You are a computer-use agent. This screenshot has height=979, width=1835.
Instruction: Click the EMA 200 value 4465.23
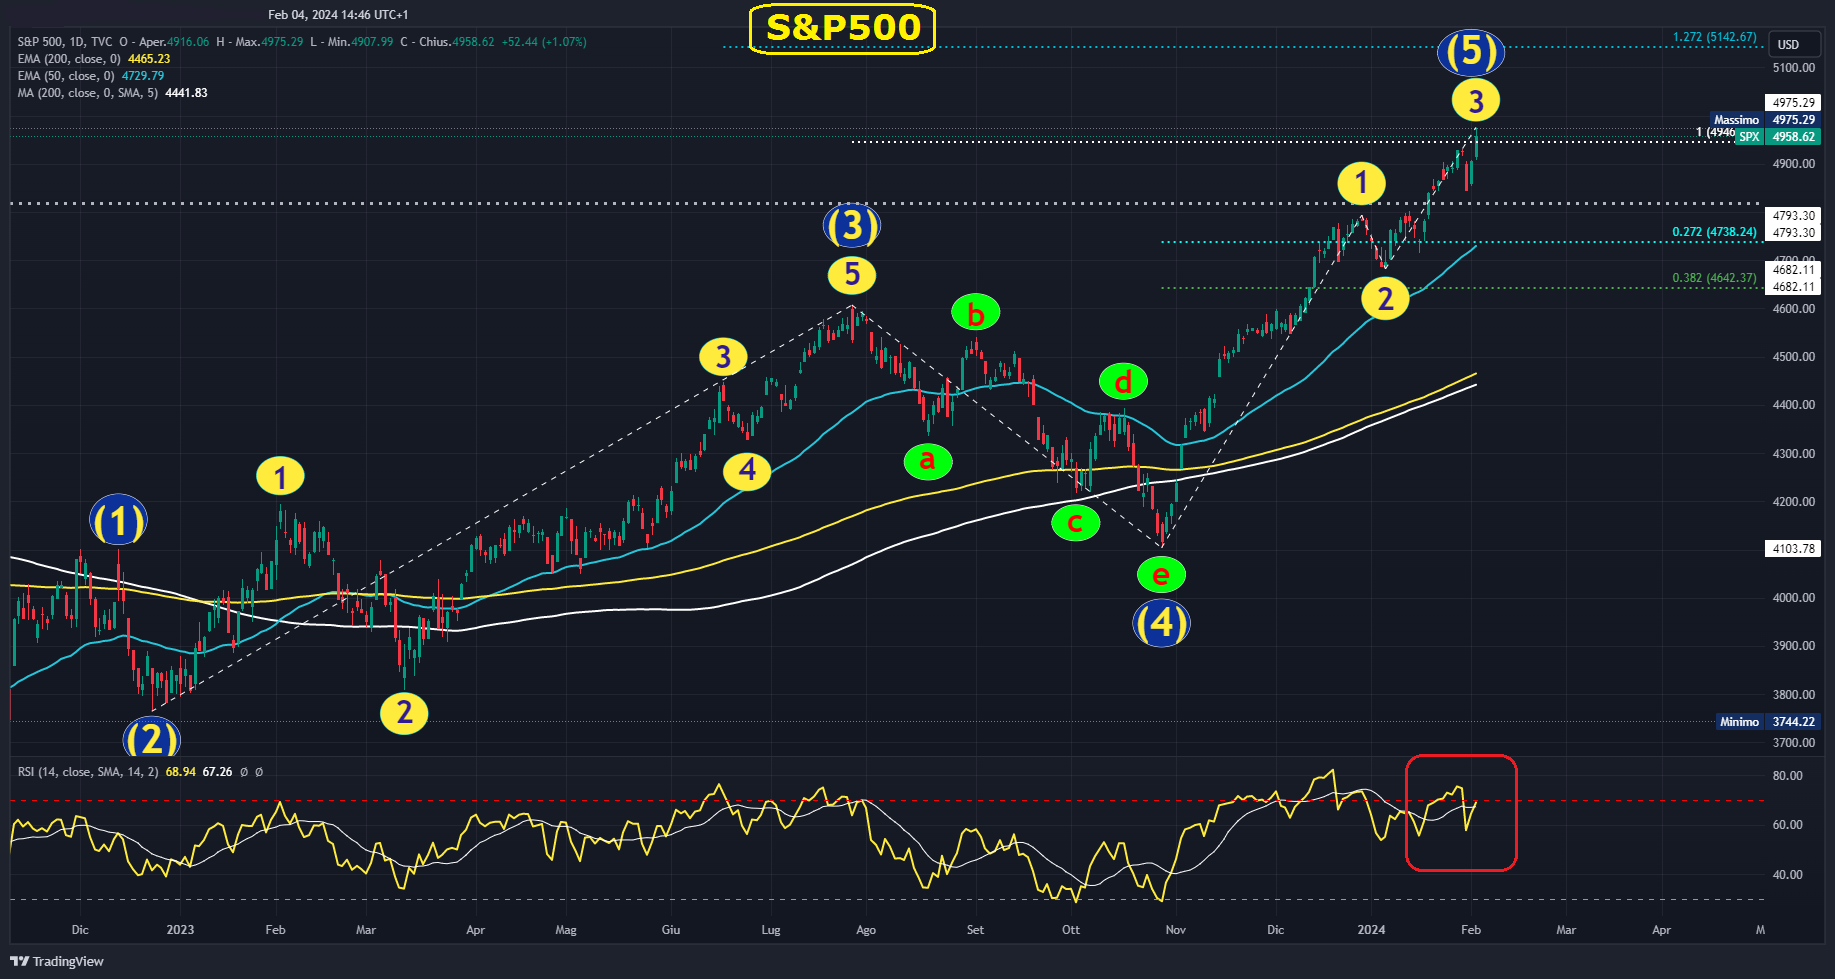click(149, 59)
